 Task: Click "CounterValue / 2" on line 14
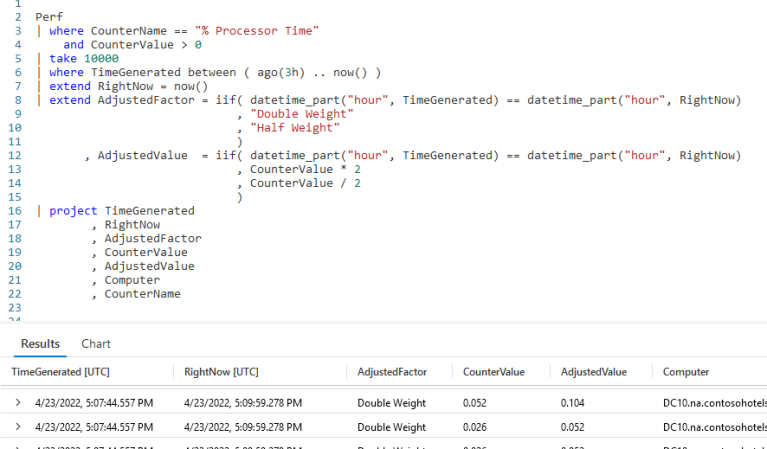point(305,183)
